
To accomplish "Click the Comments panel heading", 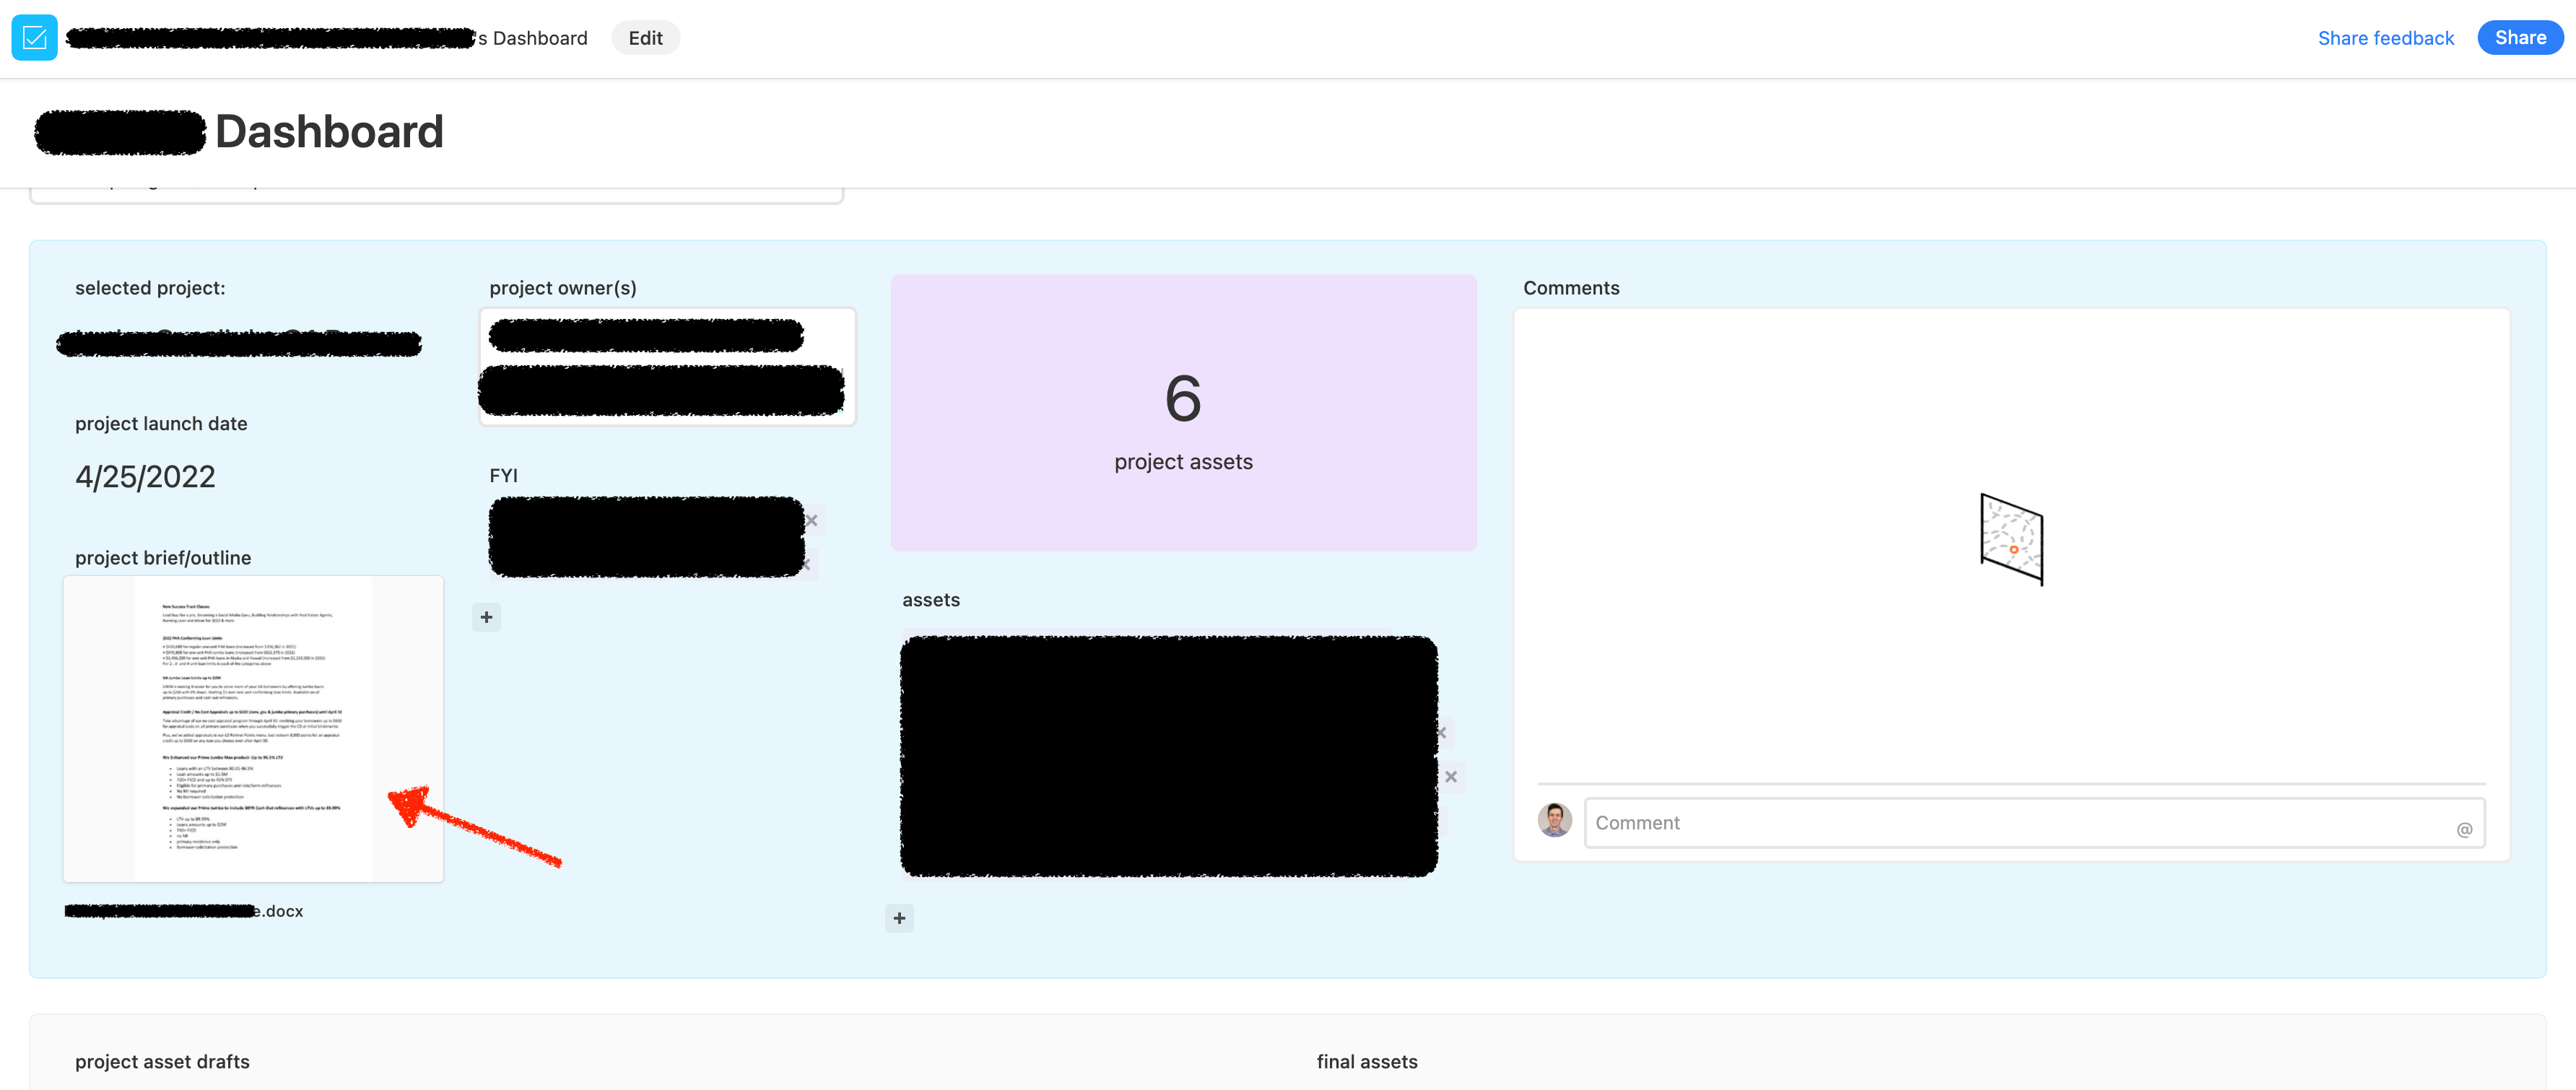I will click(1571, 288).
